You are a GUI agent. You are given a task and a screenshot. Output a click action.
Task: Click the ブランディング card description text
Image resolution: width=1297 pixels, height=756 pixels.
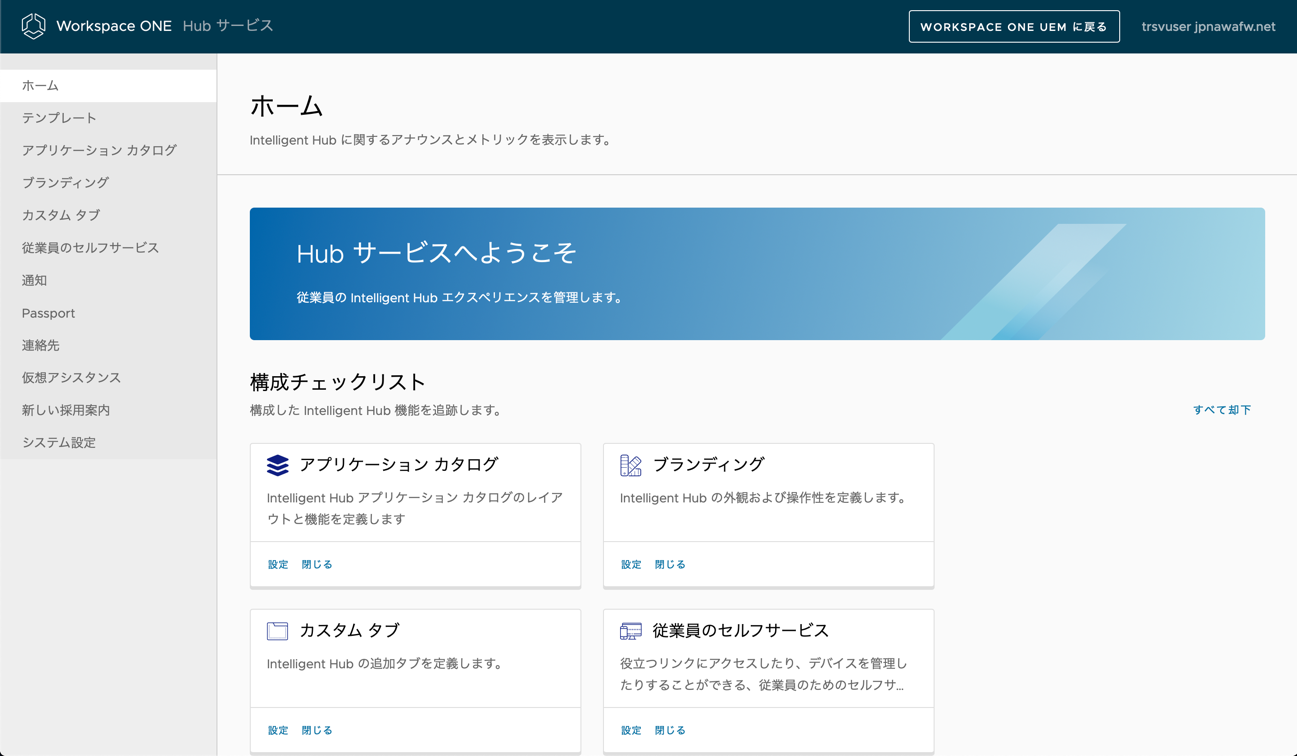click(763, 498)
